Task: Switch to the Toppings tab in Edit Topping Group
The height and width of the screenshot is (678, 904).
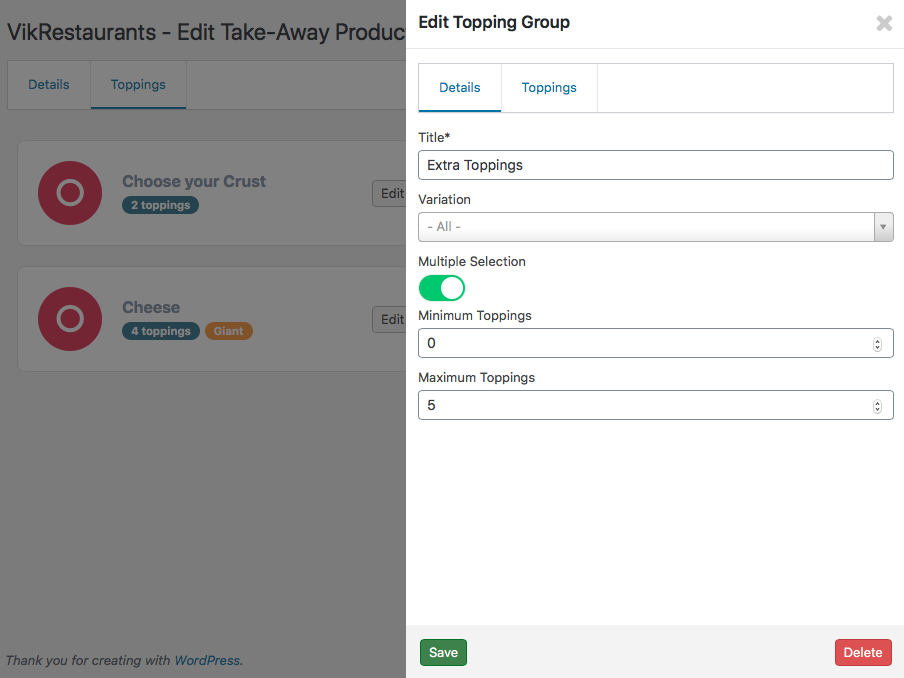Action: click(x=549, y=88)
